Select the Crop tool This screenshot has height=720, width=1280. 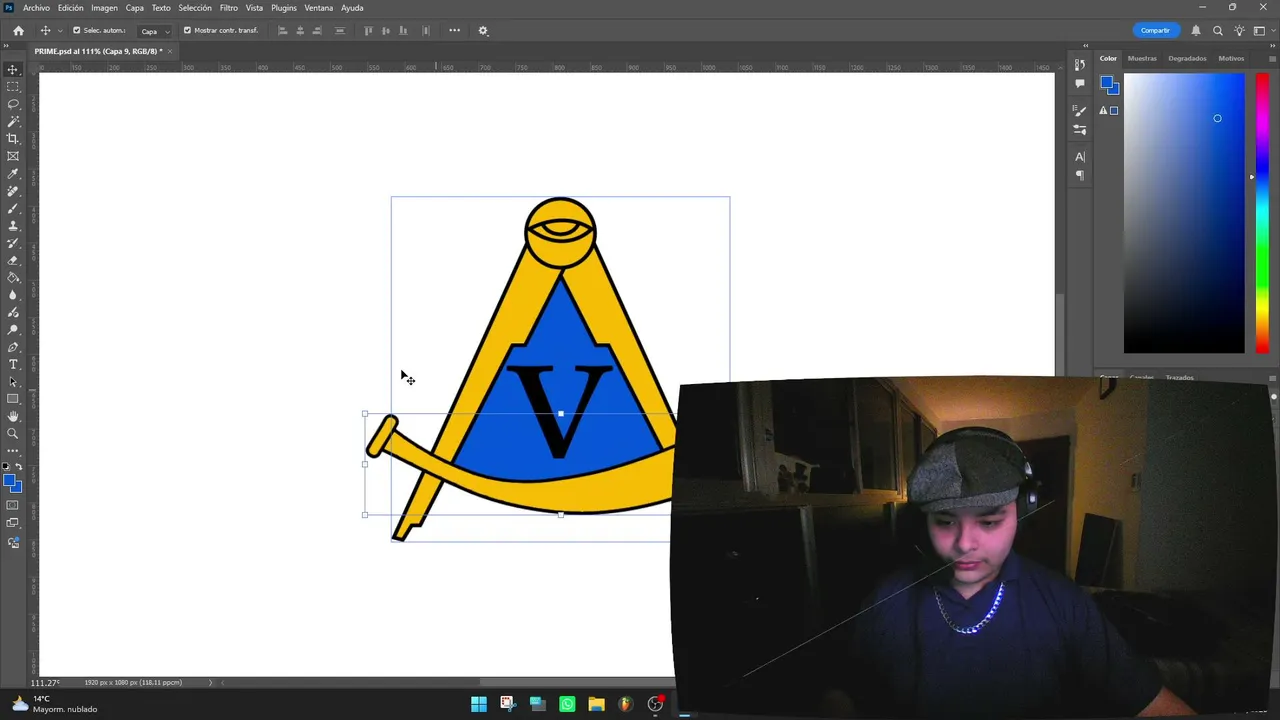point(13,139)
